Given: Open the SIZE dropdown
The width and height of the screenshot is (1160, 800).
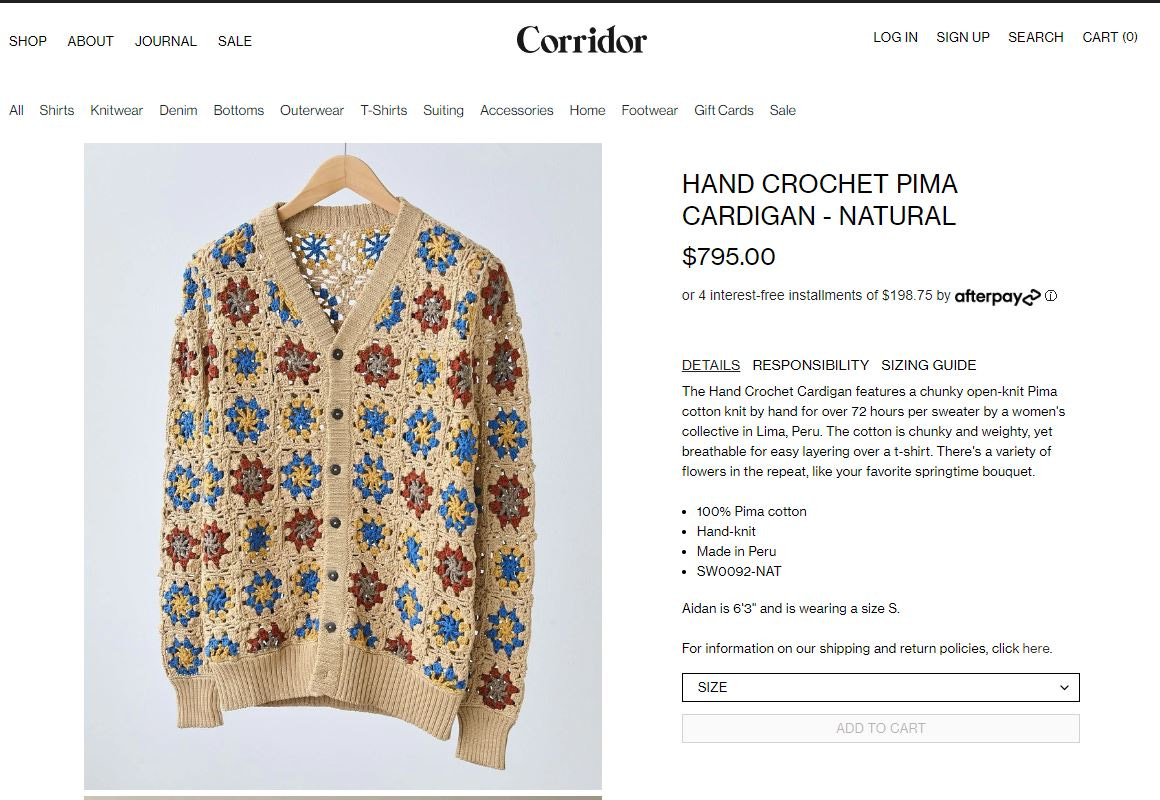Looking at the screenshot, I should [x=880, y=688].
